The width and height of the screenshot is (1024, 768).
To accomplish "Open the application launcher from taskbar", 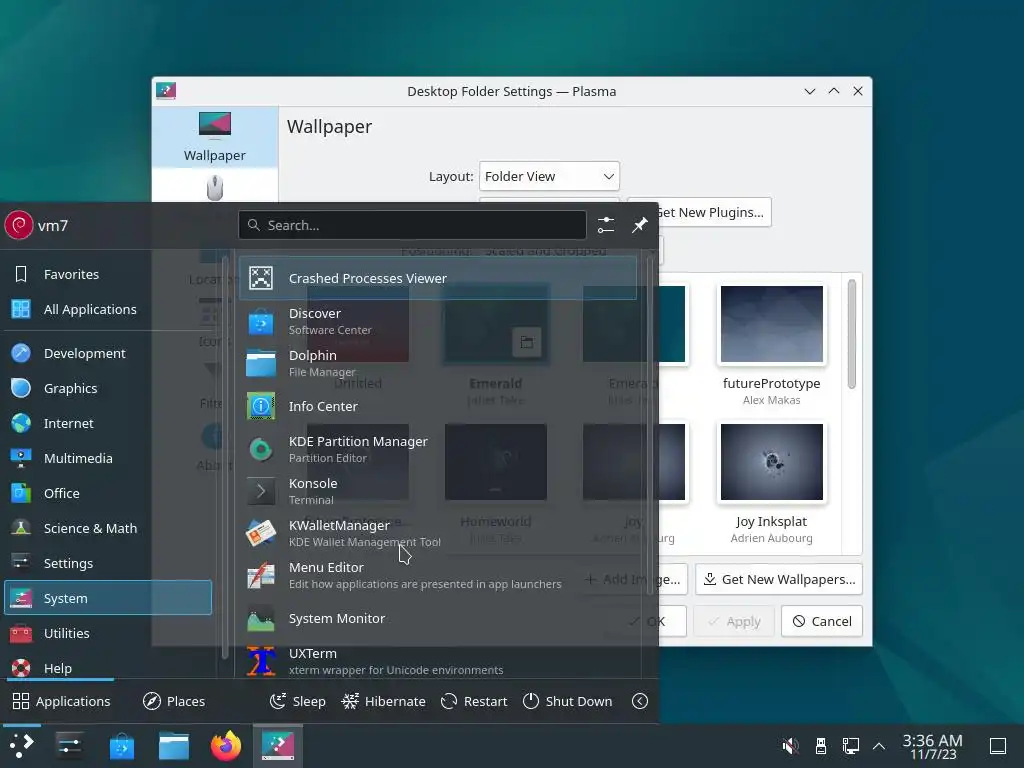I will coord(22,746).
